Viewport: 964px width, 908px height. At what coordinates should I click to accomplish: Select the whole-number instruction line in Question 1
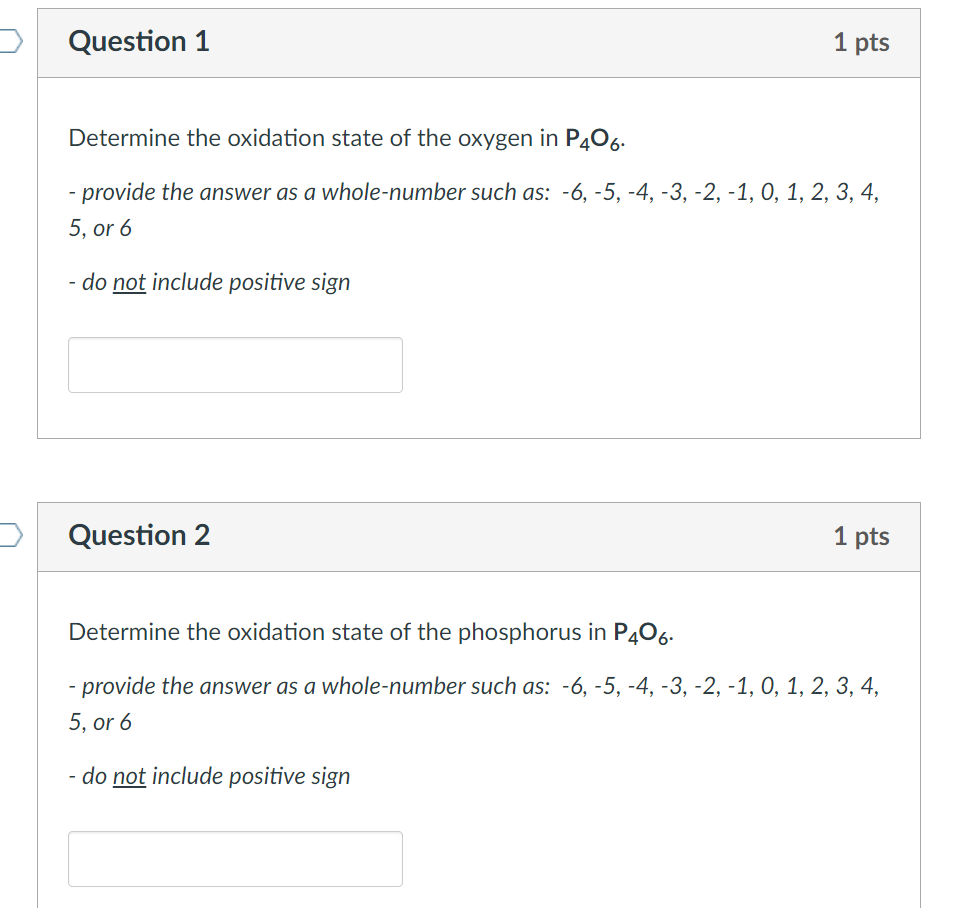pos(470,192)
